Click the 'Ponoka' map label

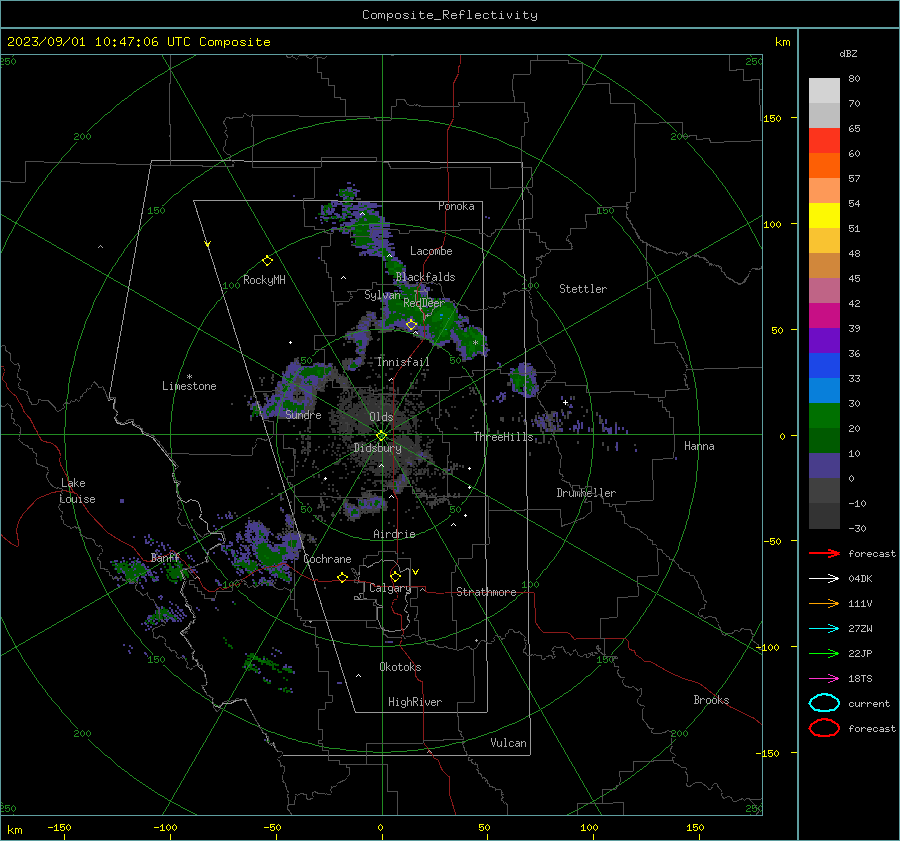(x=456, y=206)
